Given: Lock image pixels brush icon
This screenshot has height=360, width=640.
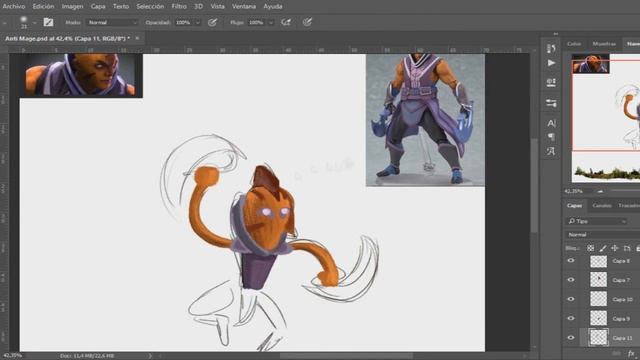Looking at the screenshot, I should tap(603, 248).
